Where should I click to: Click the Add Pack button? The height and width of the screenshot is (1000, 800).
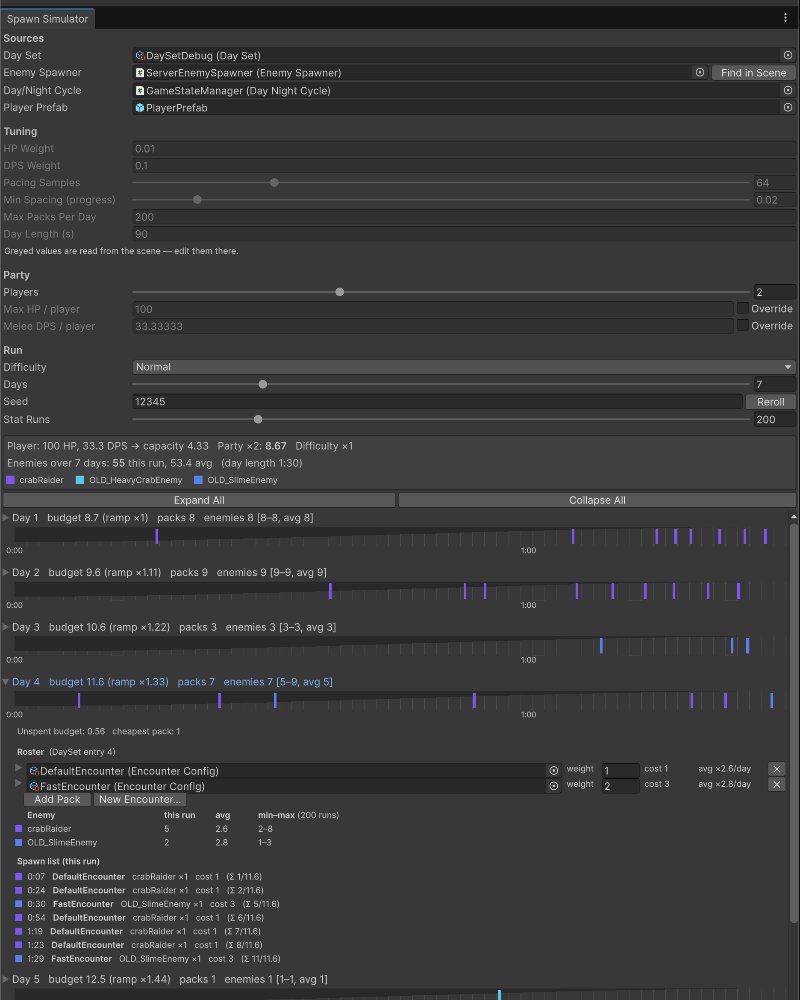tap(57, 800)
